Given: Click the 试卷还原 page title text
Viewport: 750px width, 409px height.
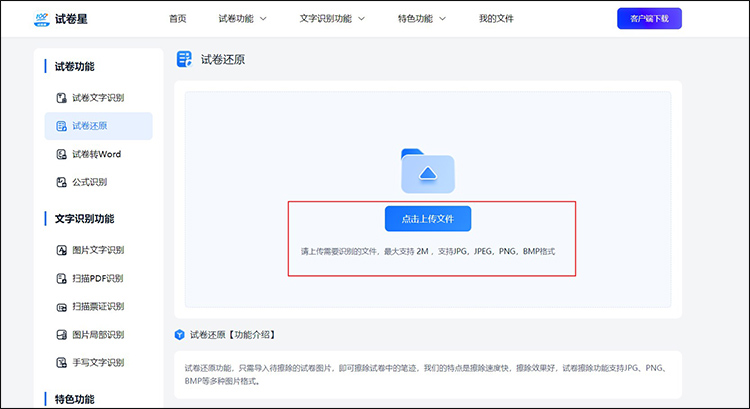Looking at the screenshot, I should [x=223, y=59].
